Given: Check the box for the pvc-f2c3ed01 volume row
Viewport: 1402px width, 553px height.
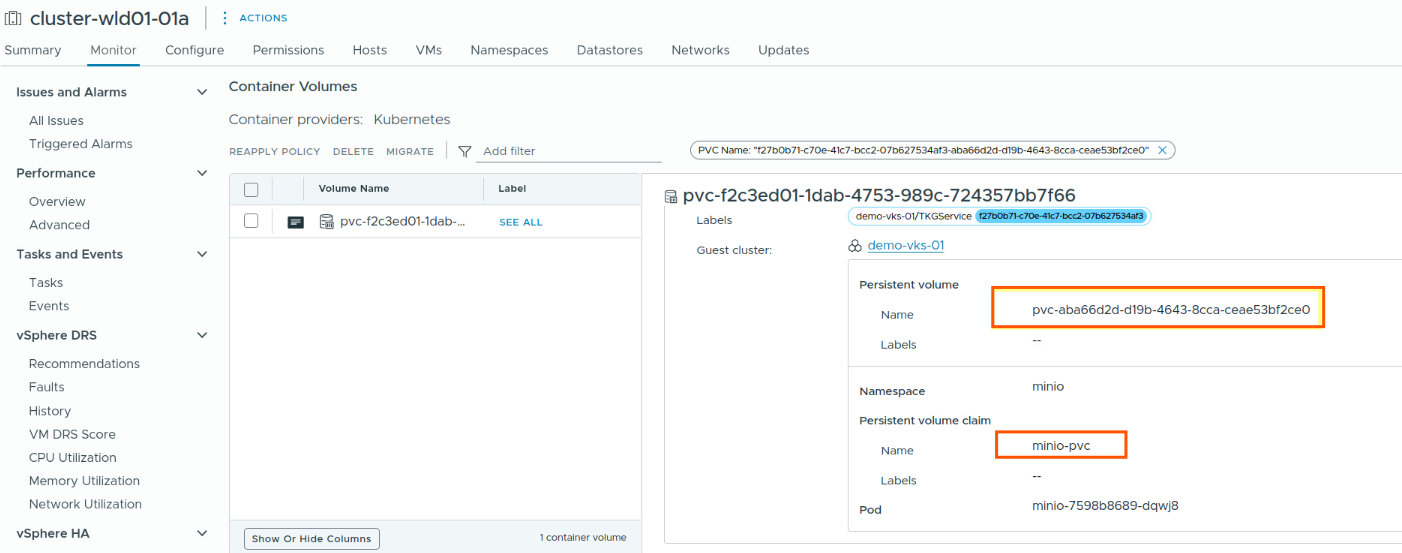Looking at the screenshot, I should click(x=251, y=221).
